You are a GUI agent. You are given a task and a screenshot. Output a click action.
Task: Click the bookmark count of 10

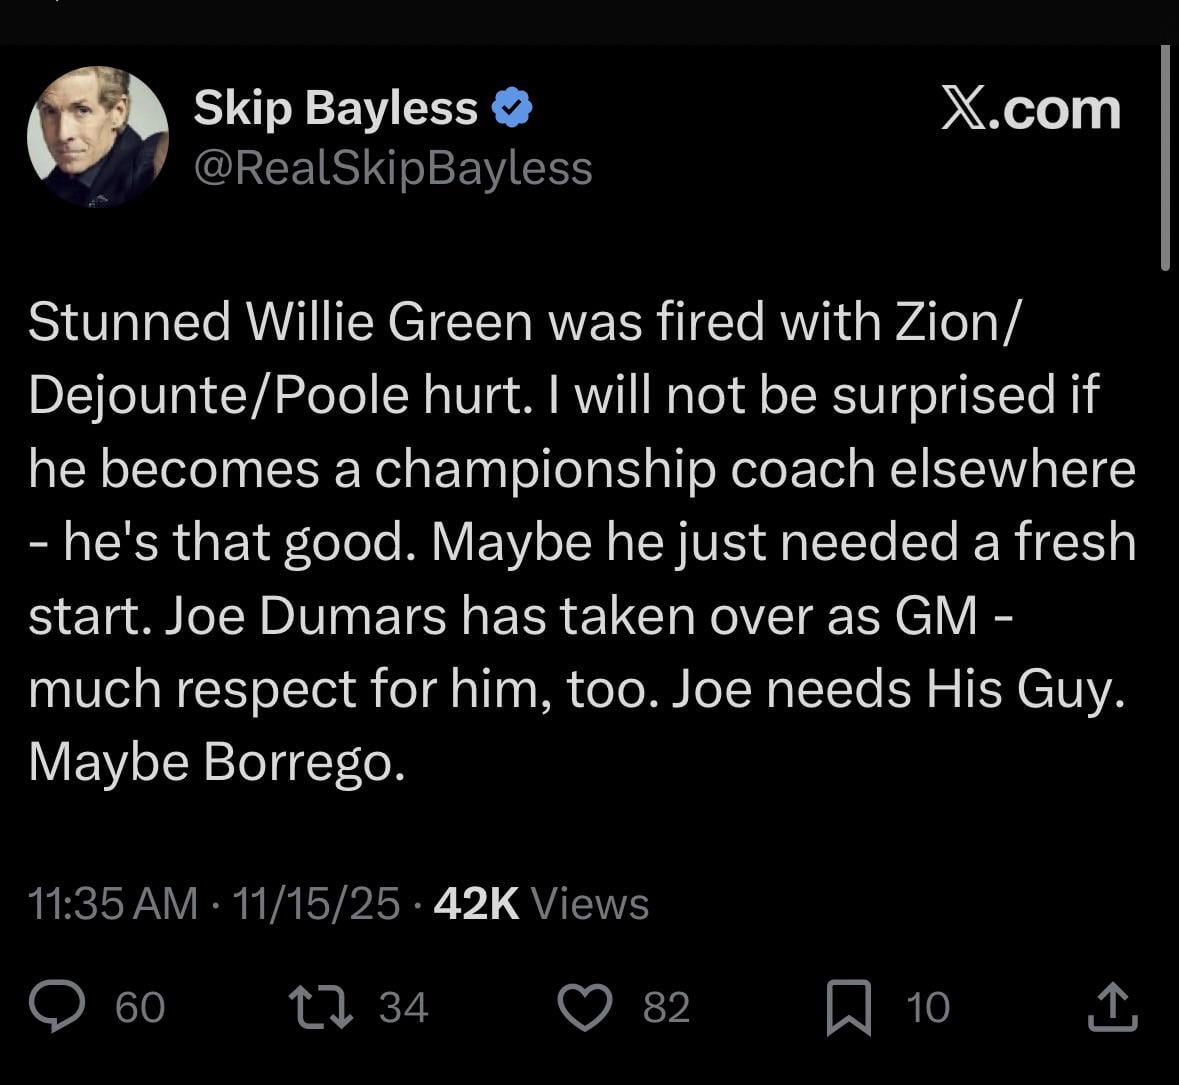coord(928,1007)
